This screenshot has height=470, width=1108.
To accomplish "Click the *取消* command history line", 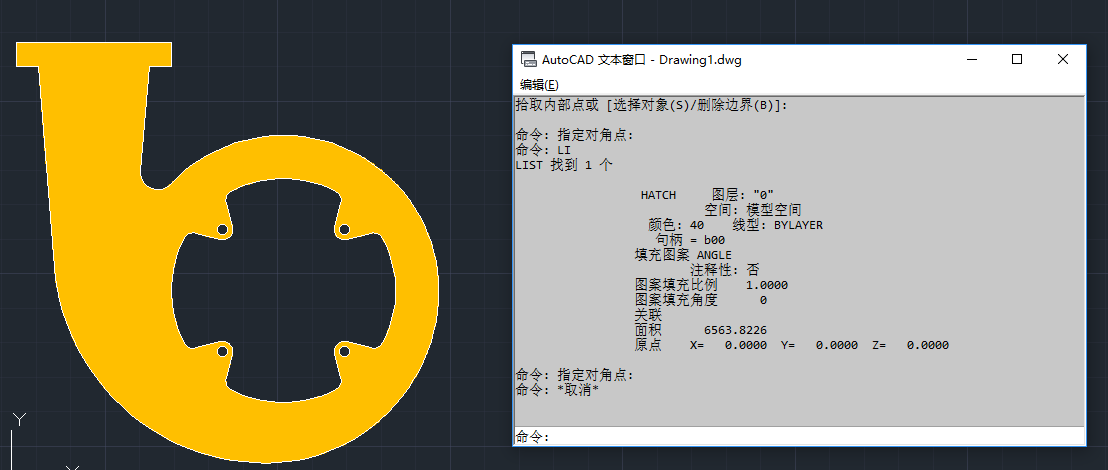I will click(557, 390).
